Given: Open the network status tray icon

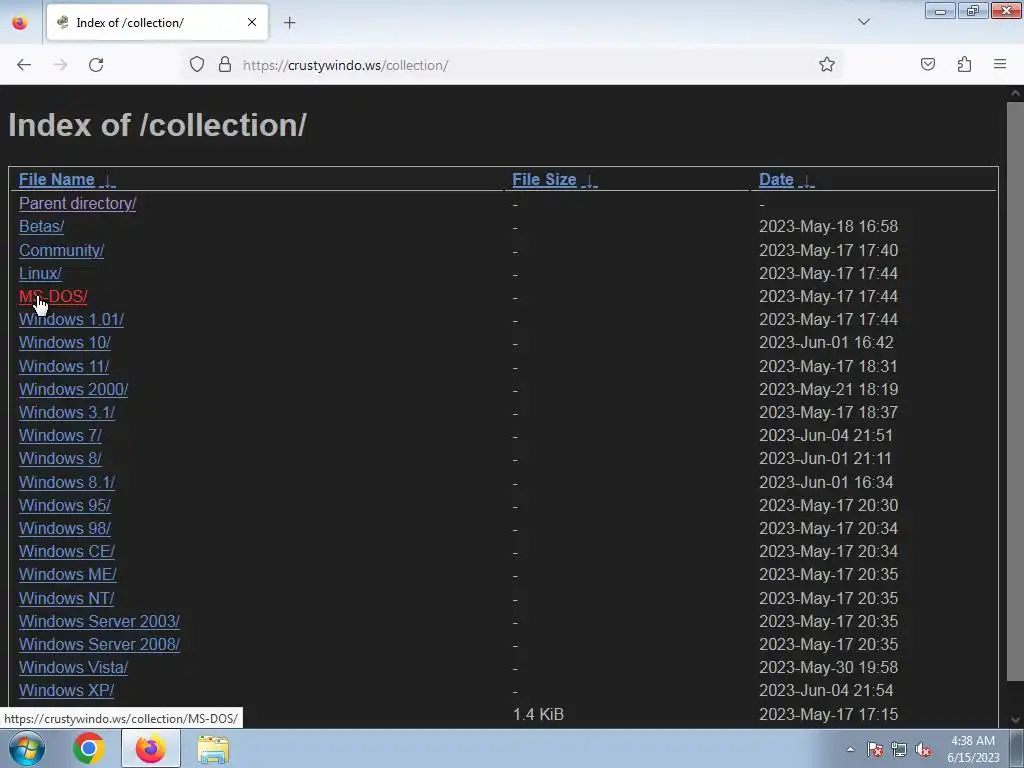Looking at the screenshot, I should pos(899,749).
